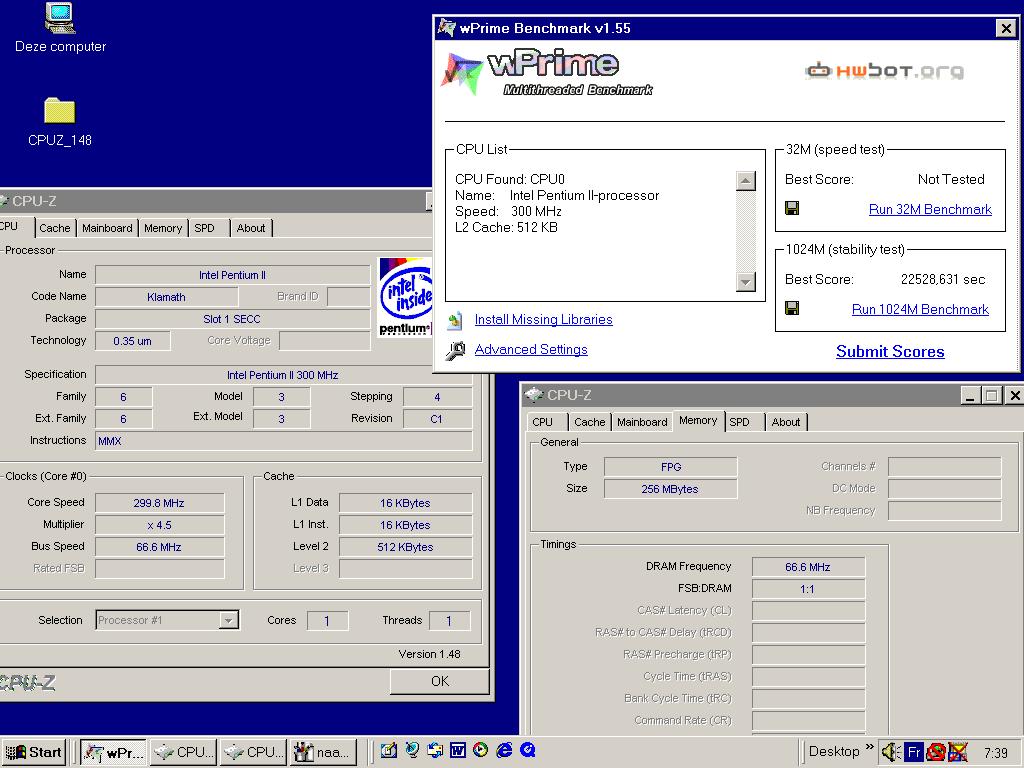1024x768 pixels.
Task: Select CPU tab in right CPU-Z window
Action: pyautogui.click(x=546, y=422)
